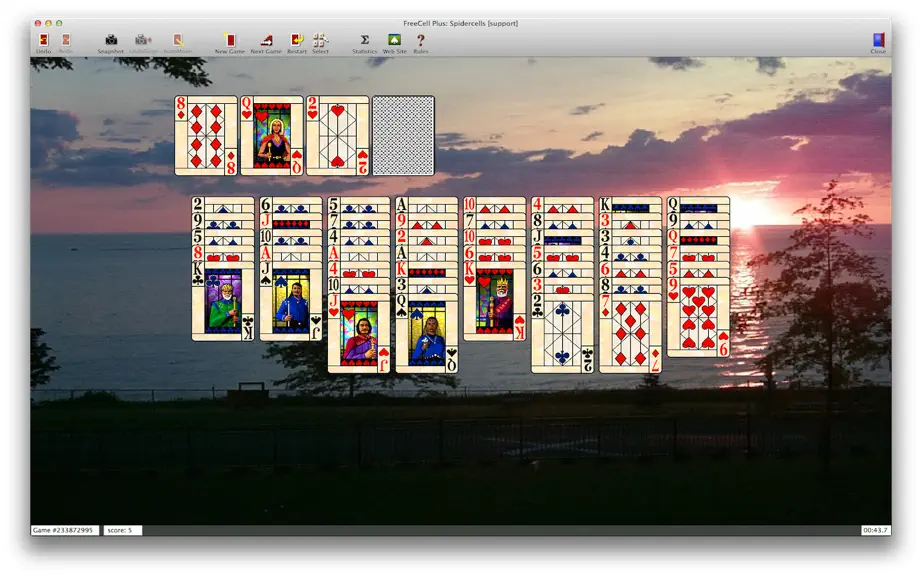Select the Queen of spades face card
Screen dimensions: 922x576
(427, 333)
